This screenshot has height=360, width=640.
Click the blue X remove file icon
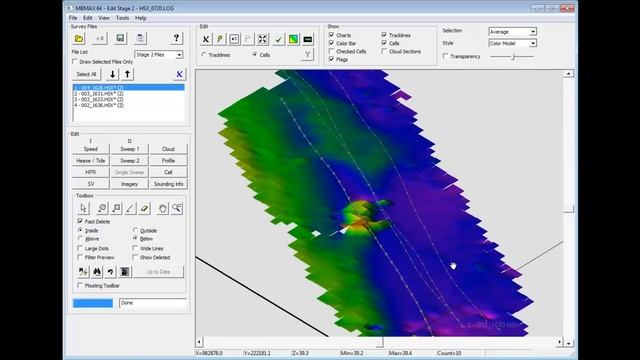(x=179, y=74)
